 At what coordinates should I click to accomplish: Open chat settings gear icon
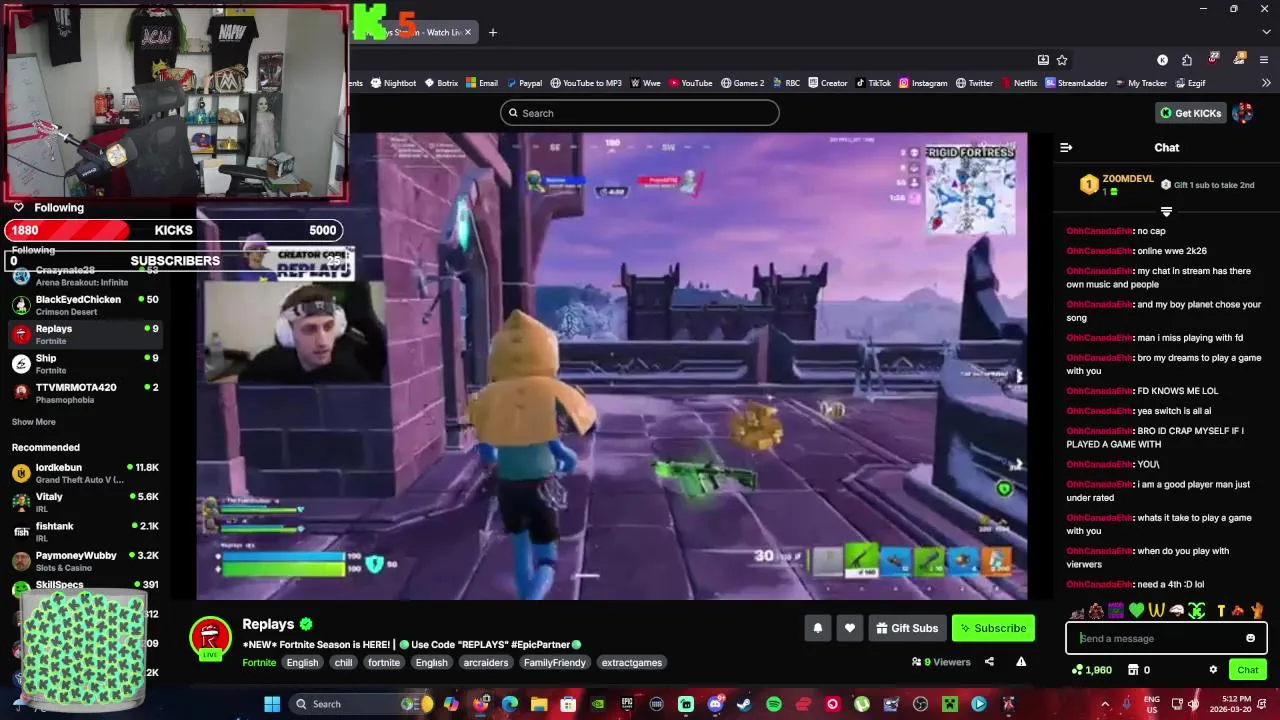[1213, 670]
